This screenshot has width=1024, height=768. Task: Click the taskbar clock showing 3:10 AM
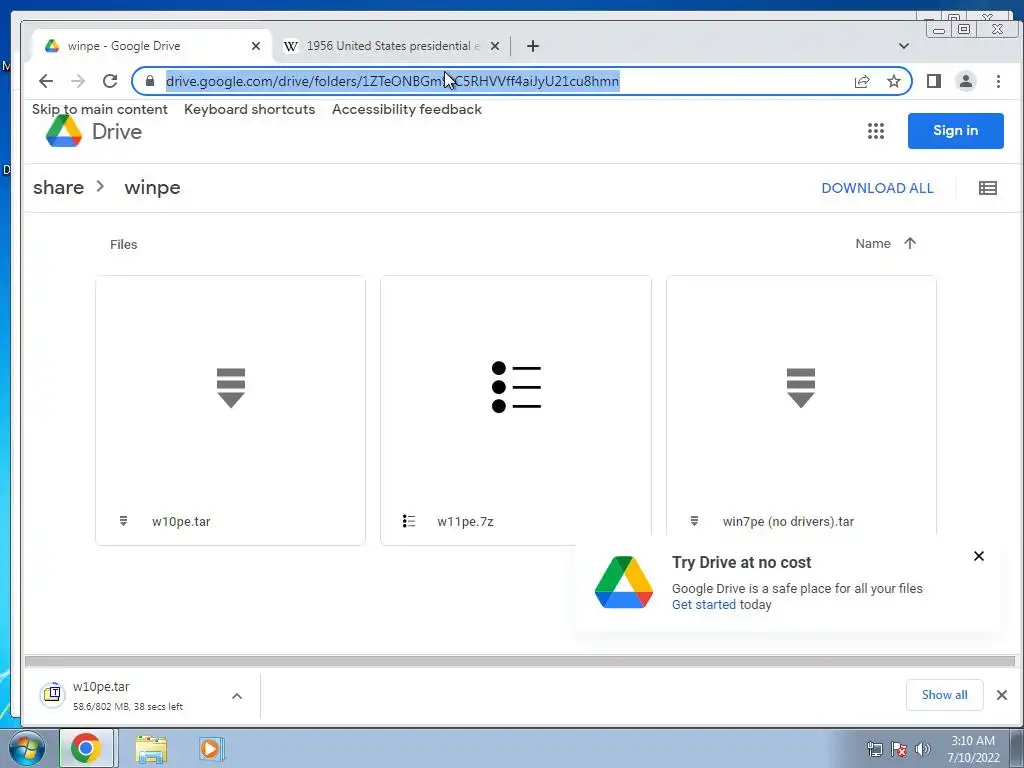tap(973, 749)
